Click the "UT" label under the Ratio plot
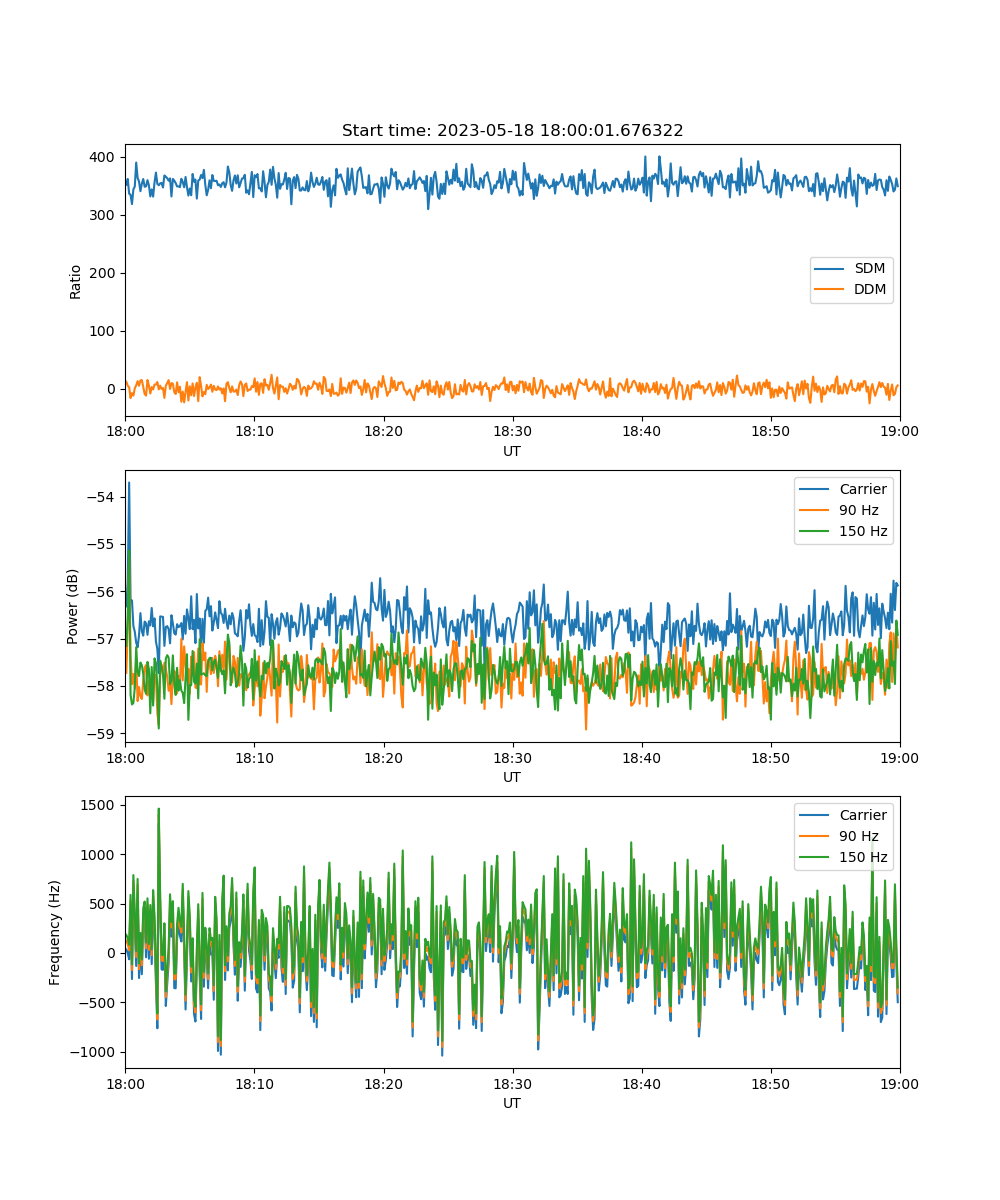The image size is (1000, 1200). pyautogui.click(x=512, y=451)
